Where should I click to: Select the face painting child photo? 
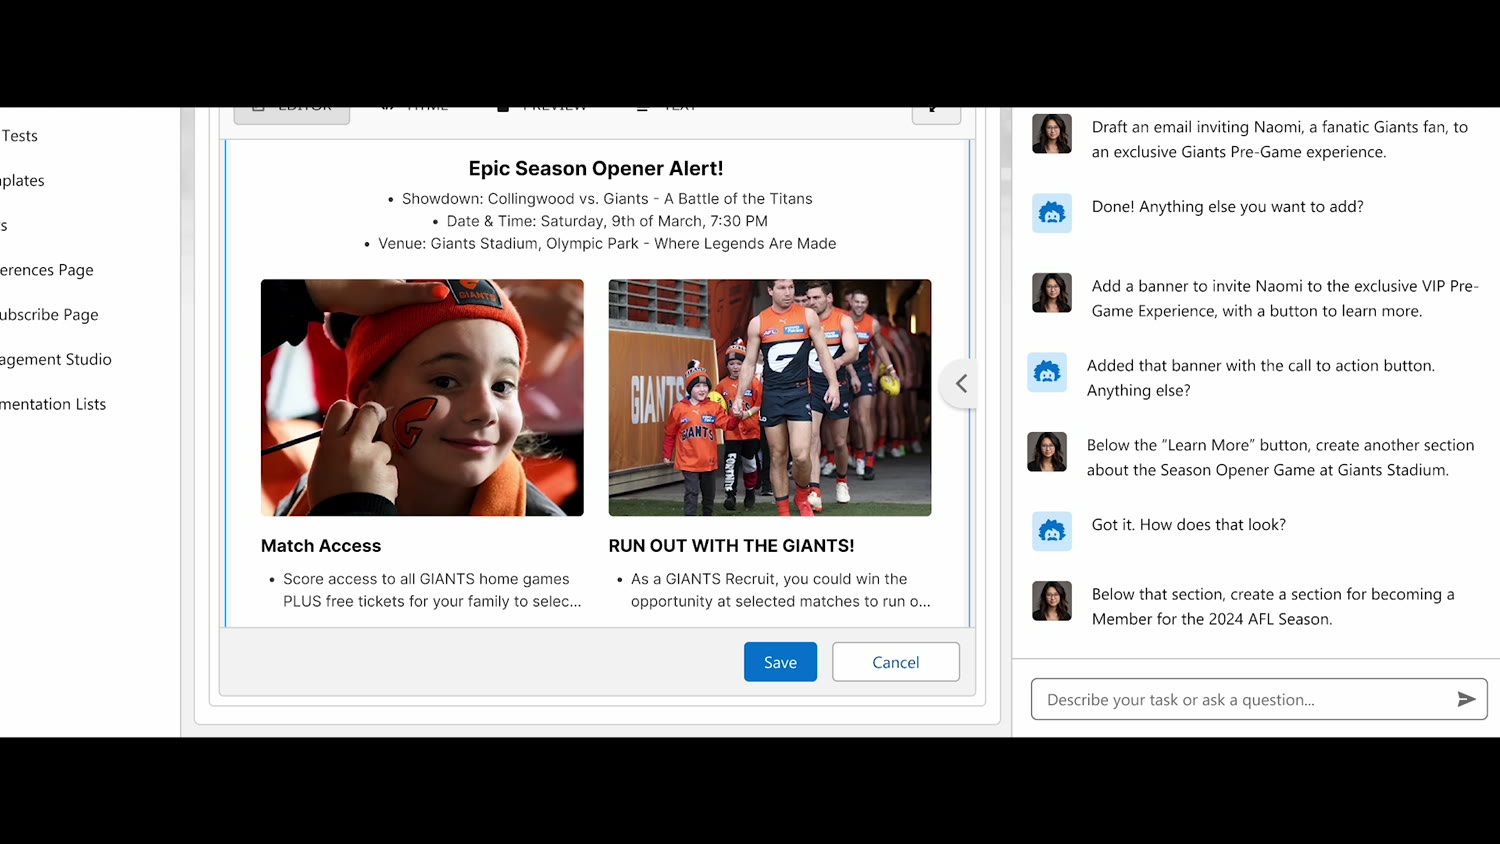[422, 397]
